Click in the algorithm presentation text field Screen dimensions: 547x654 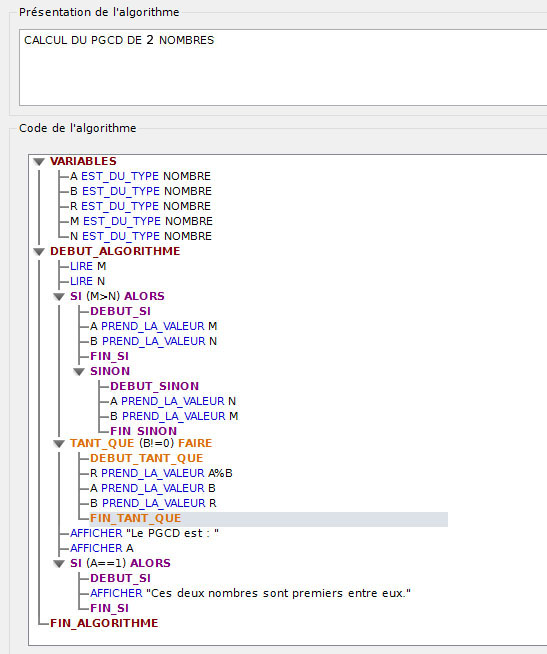pos(283,68)
